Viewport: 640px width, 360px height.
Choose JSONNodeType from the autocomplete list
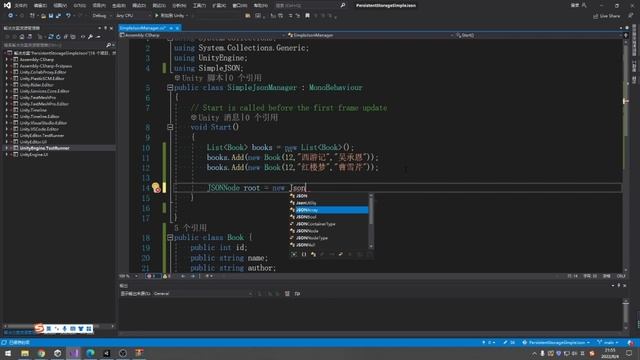(x=329, y=238)
